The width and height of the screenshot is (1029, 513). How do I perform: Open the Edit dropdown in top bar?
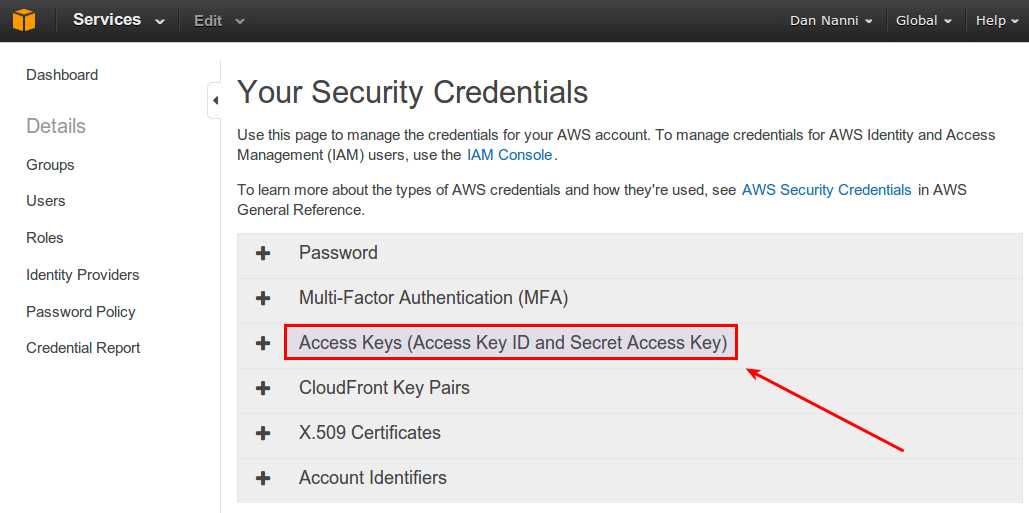click(218, 20)
